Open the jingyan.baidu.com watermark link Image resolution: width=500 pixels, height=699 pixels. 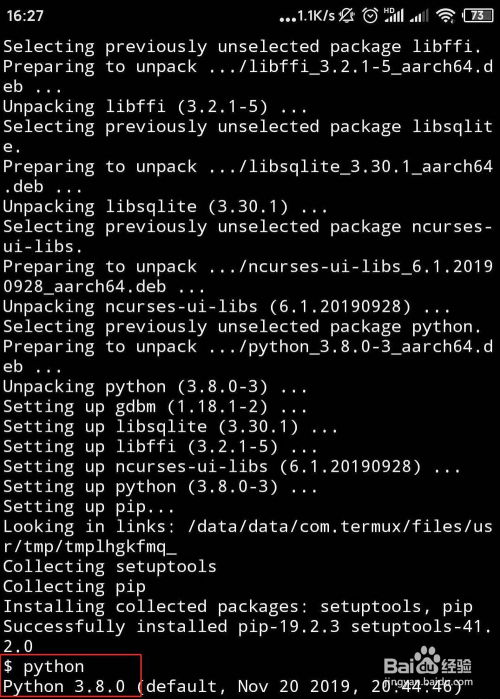tap(427, 682)
